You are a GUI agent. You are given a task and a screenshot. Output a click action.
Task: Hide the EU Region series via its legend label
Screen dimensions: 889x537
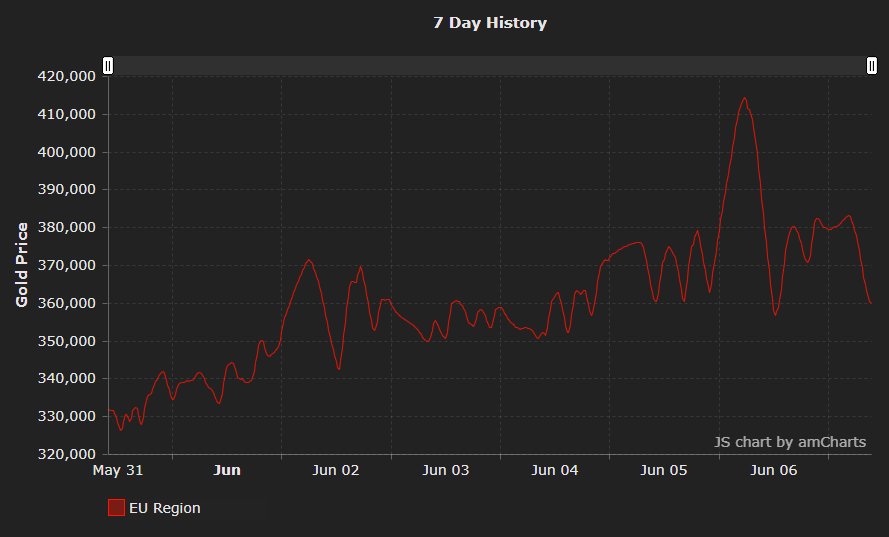[164, 508]
